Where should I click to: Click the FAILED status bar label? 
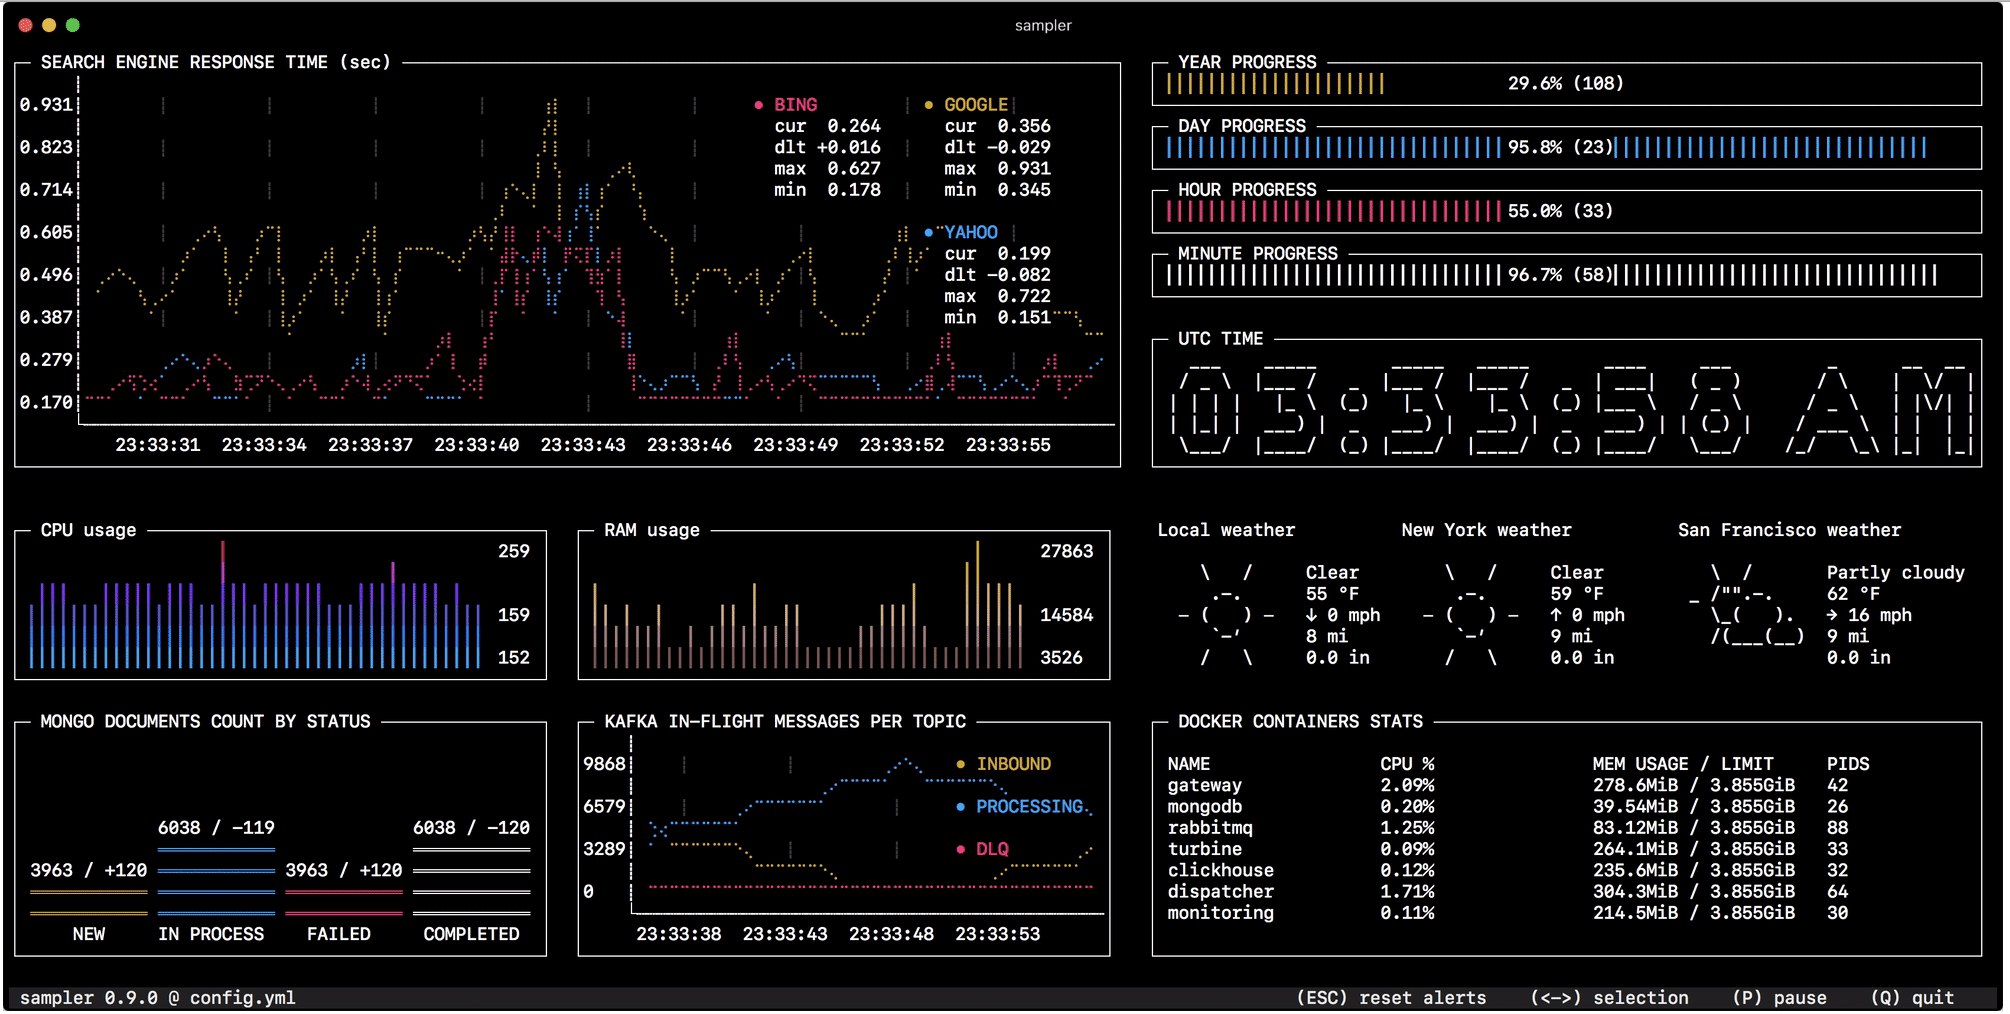pyautogui.click(x=339, y=934)
